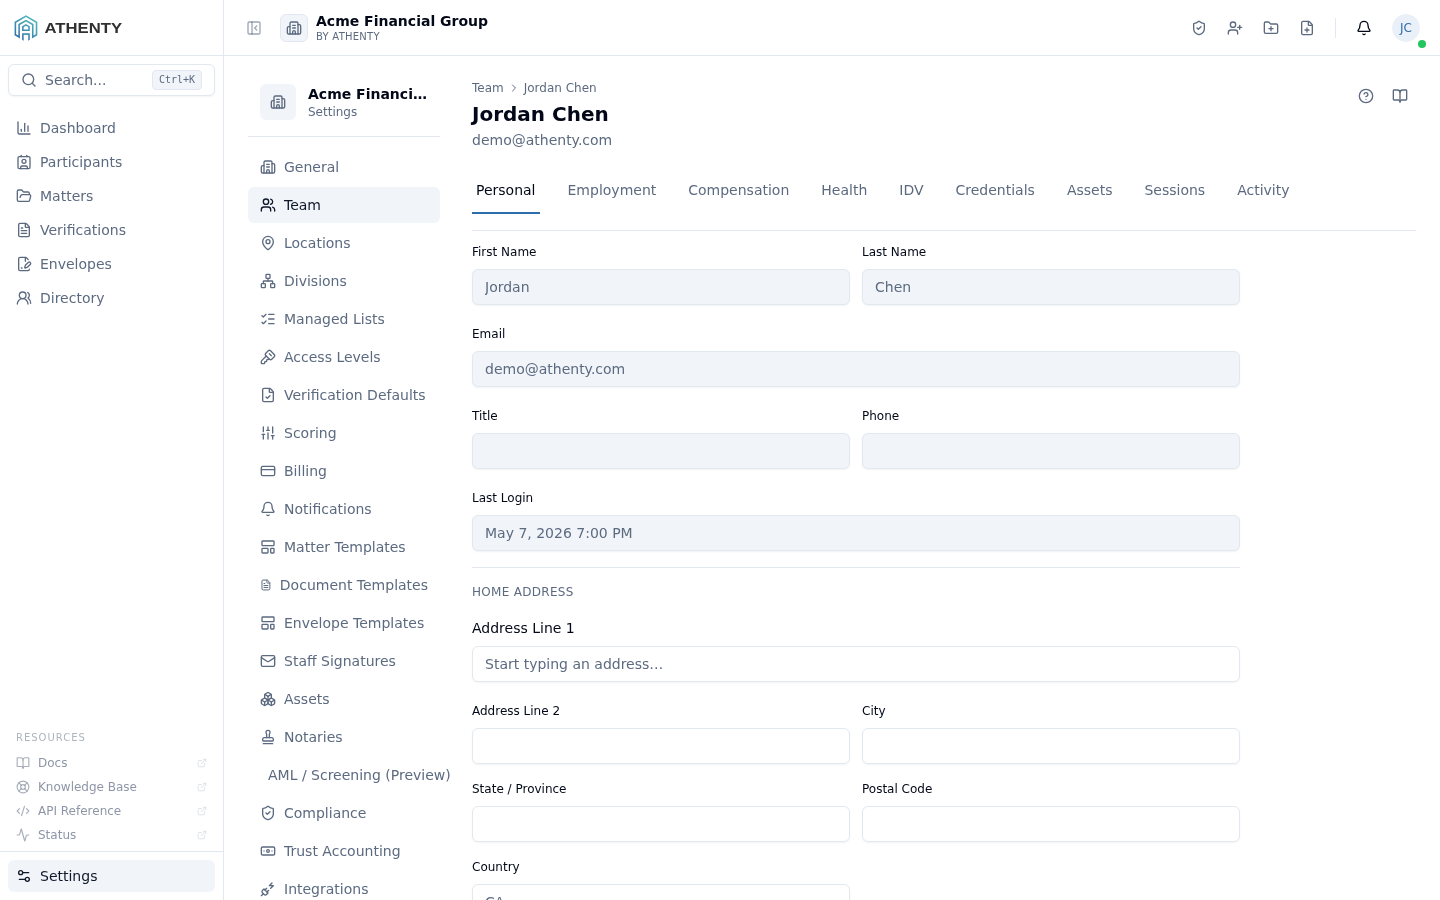Click the Team breadcrumb link
This screenshot has width=1440, height=900.
(488, 88)
